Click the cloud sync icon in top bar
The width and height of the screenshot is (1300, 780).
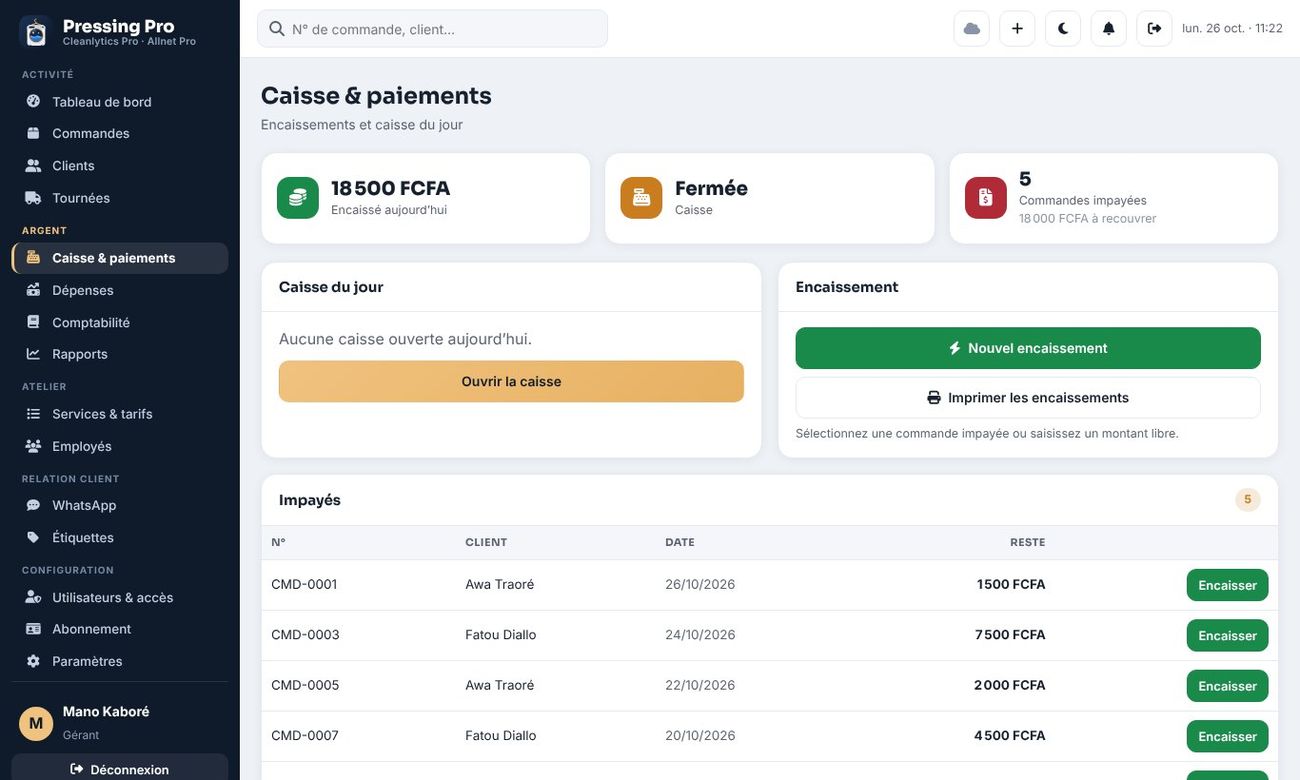pyautogui.click(x=971, y=28)
